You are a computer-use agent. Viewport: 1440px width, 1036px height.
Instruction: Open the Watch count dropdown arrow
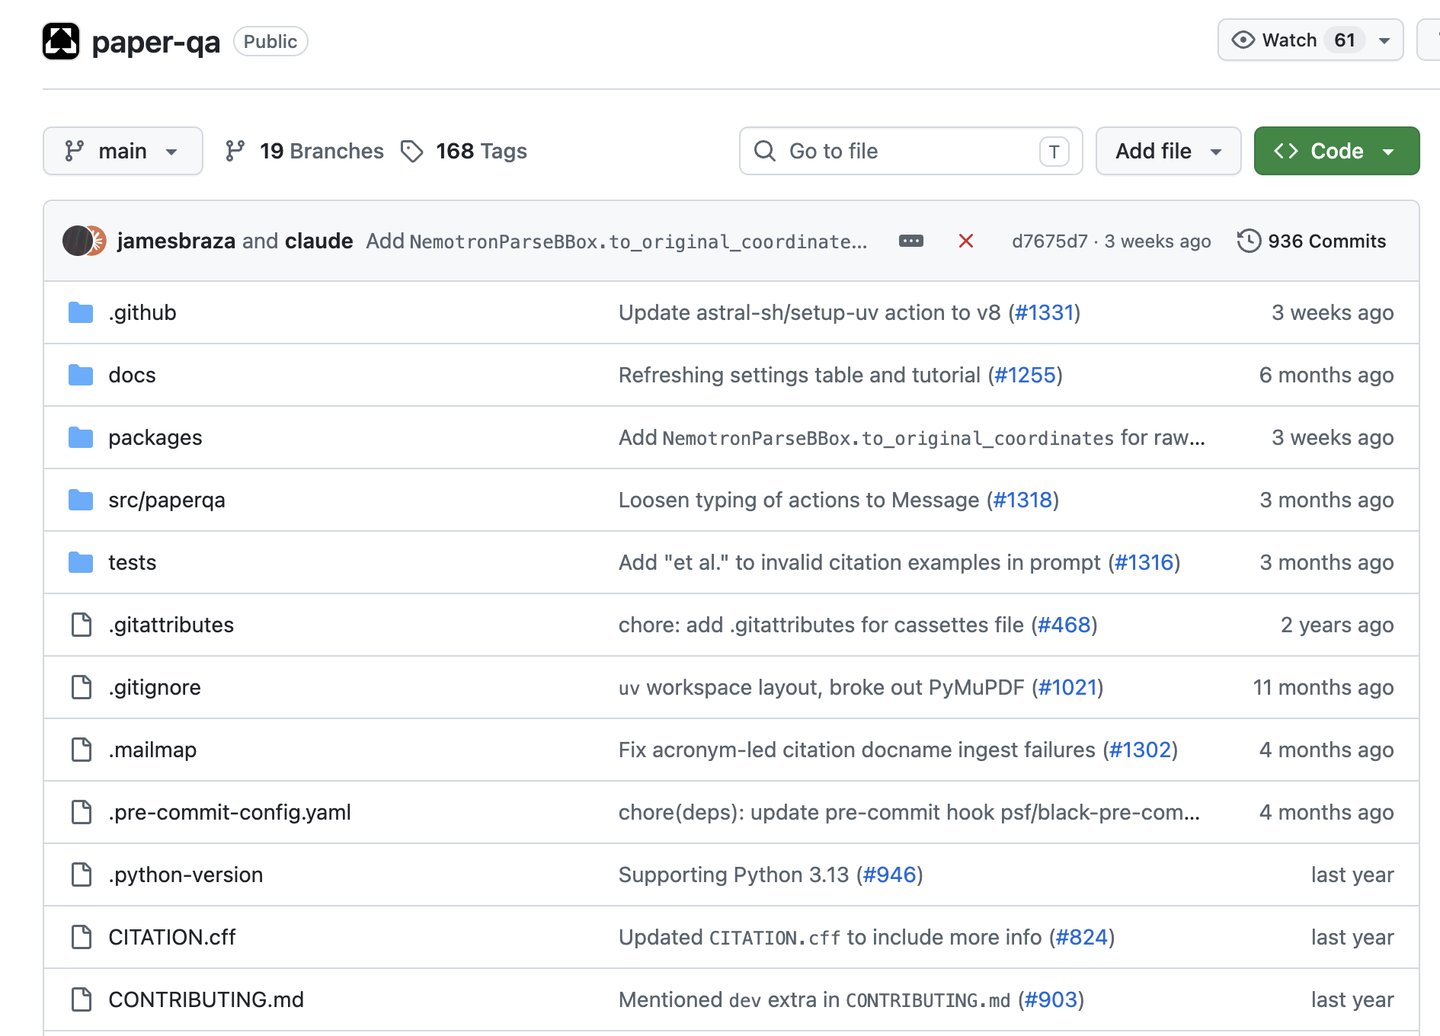point(1385,40)
